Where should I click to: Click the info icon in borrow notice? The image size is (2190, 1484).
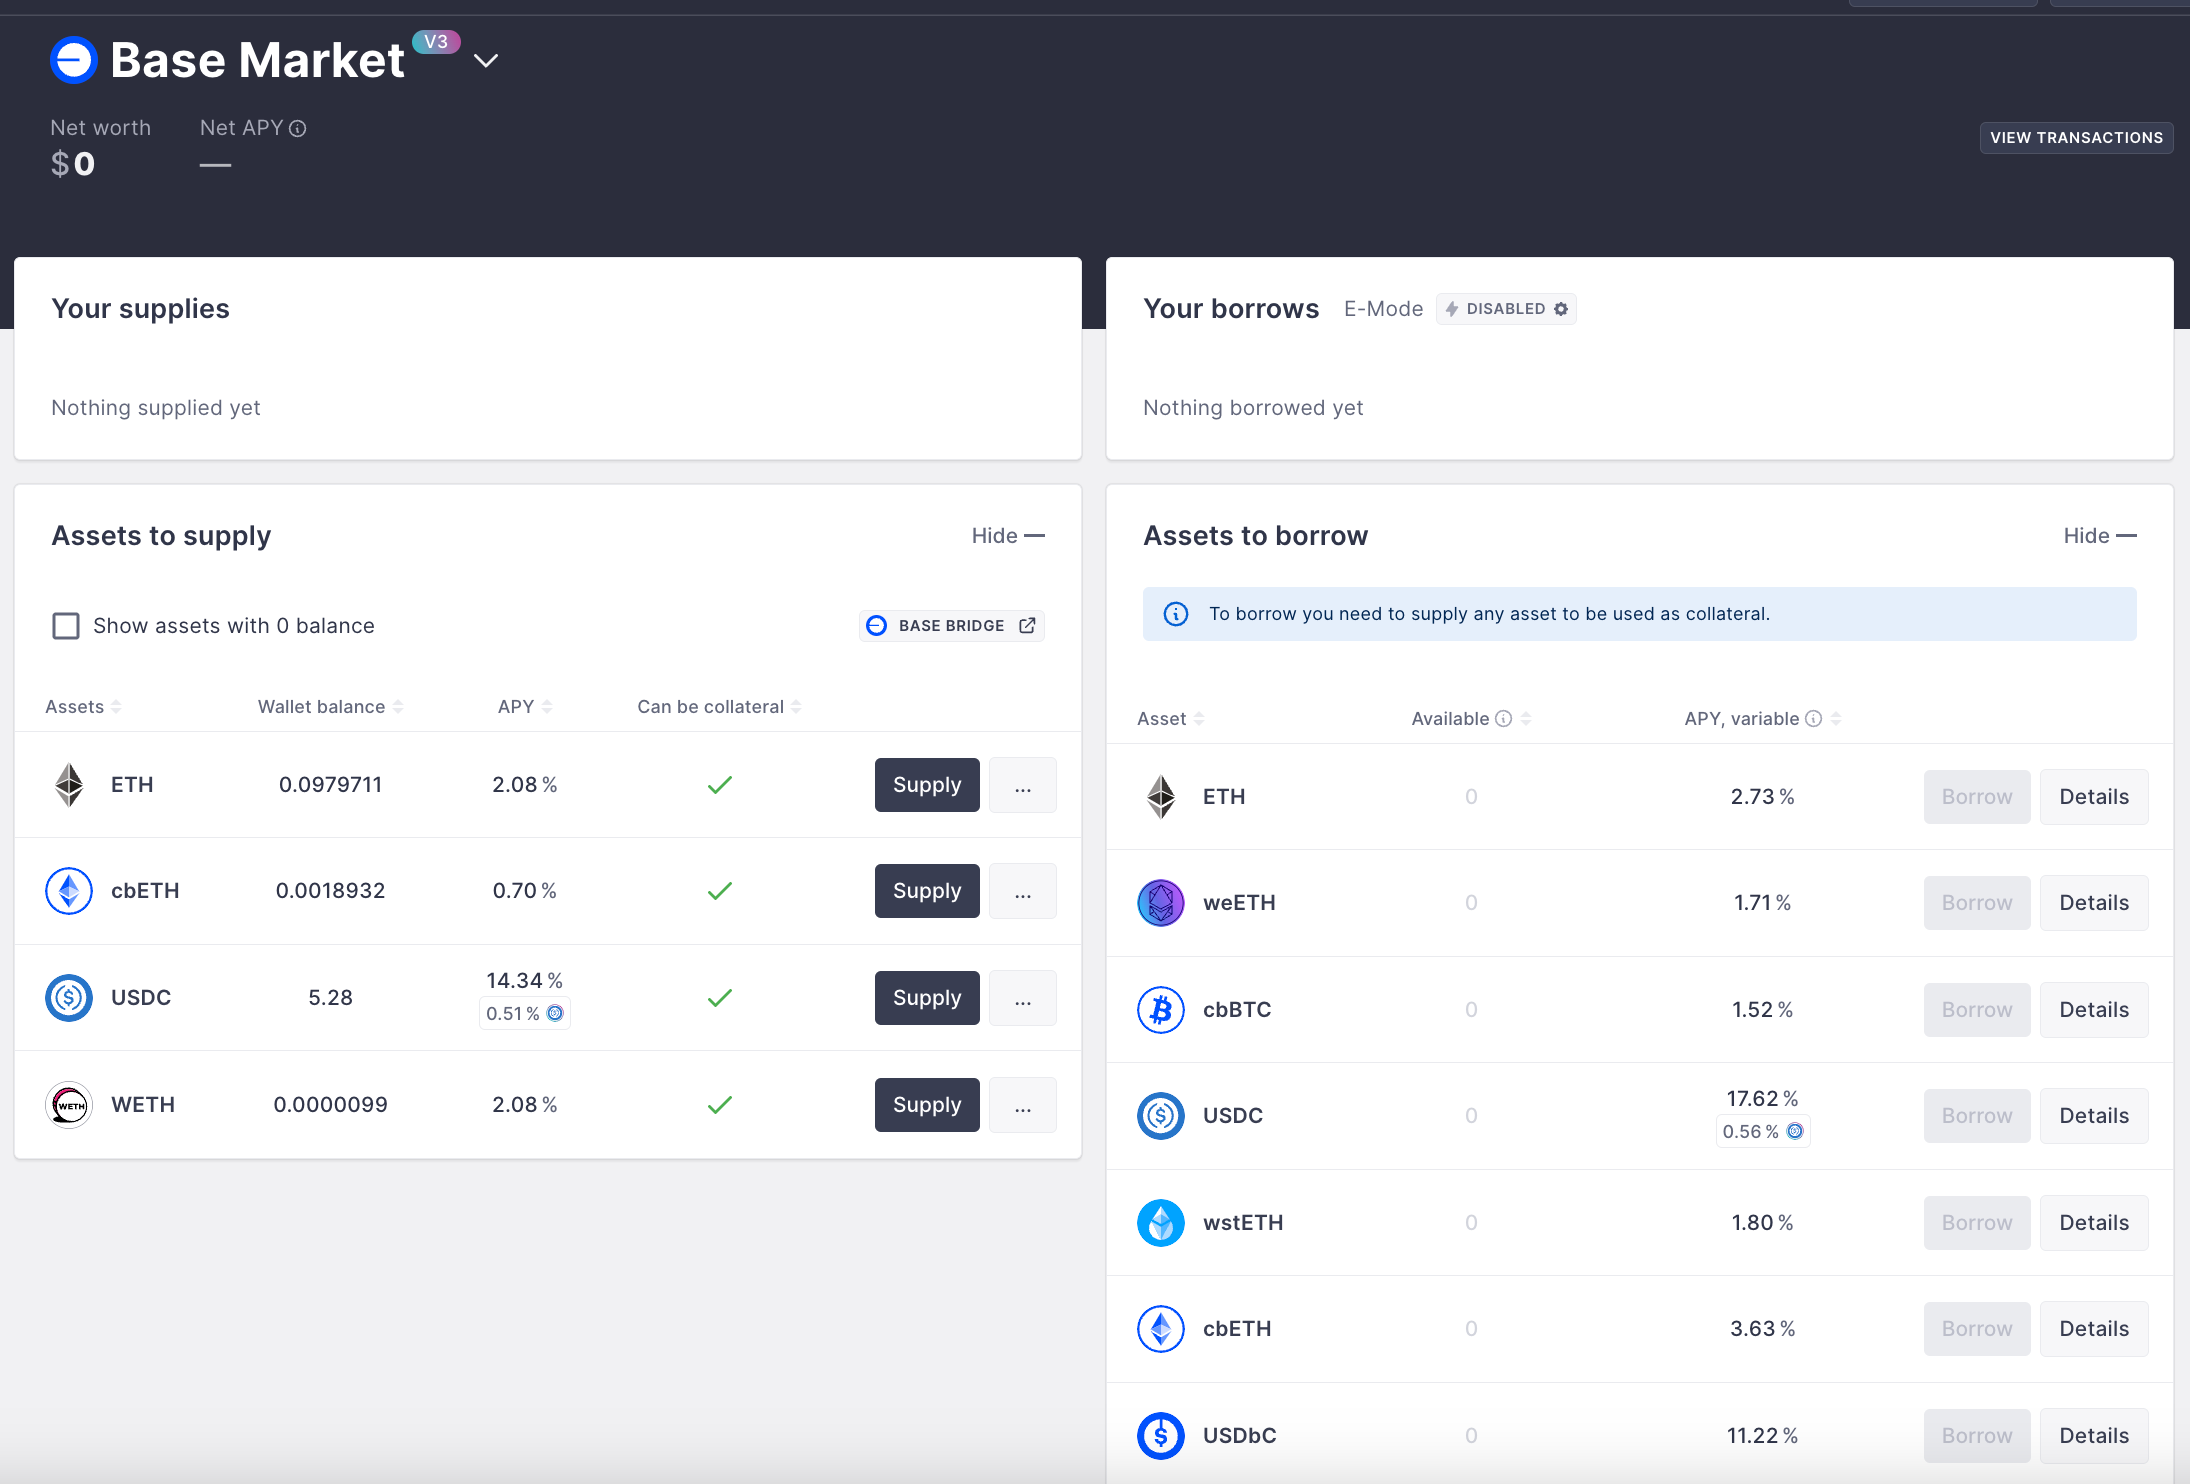point(1176,614)
